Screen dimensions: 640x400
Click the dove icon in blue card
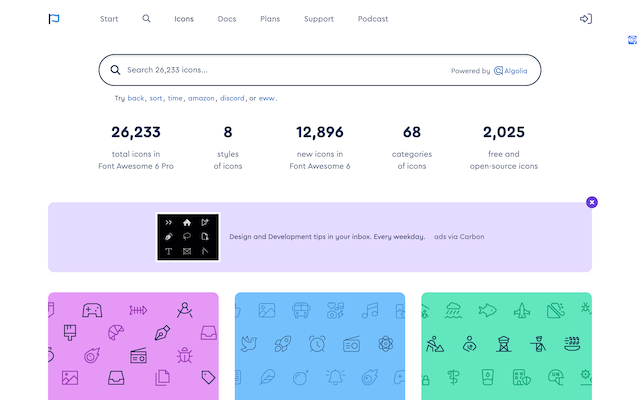249,344
